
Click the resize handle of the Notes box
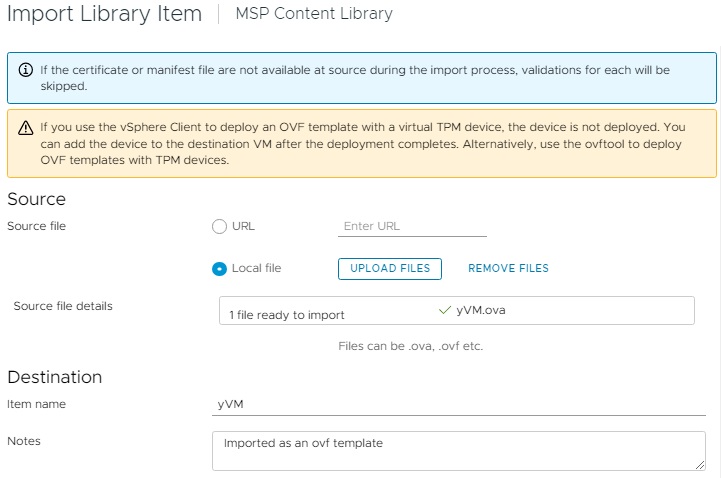699,463
